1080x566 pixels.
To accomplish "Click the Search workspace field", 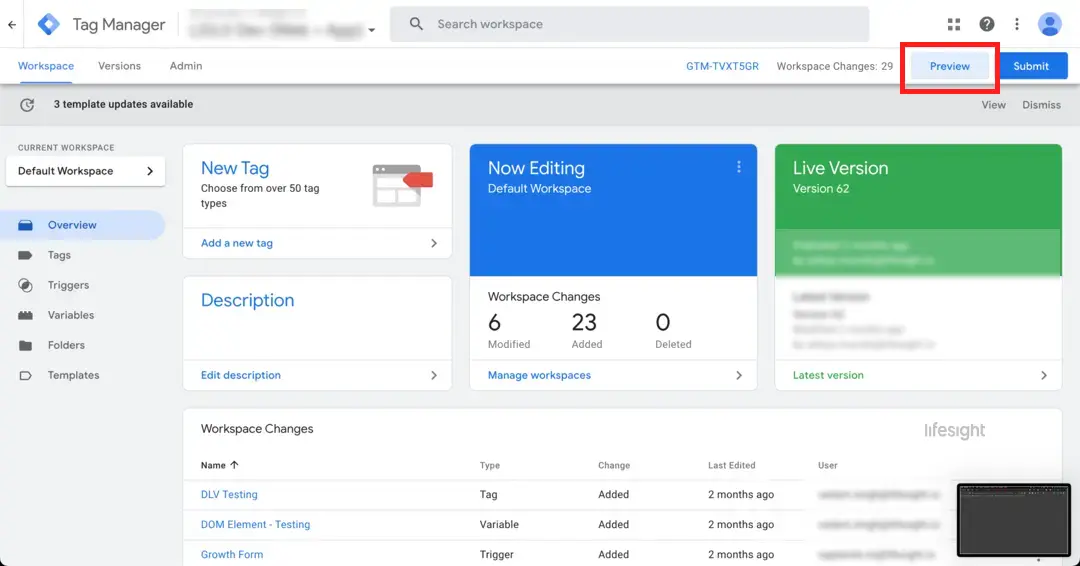I will click(x=630, y=24).
